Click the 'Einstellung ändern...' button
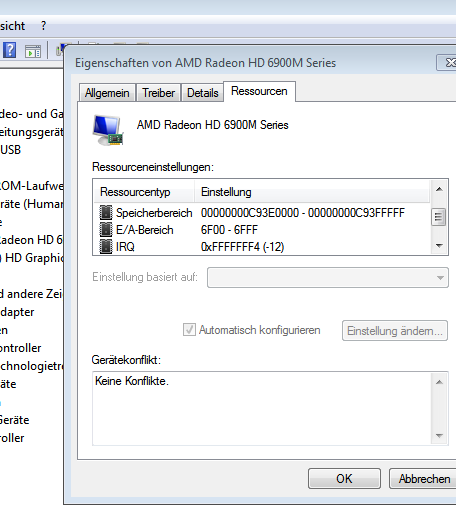This screenshot has width=456, height=509. pyautogui.click(x=395, y=331)
